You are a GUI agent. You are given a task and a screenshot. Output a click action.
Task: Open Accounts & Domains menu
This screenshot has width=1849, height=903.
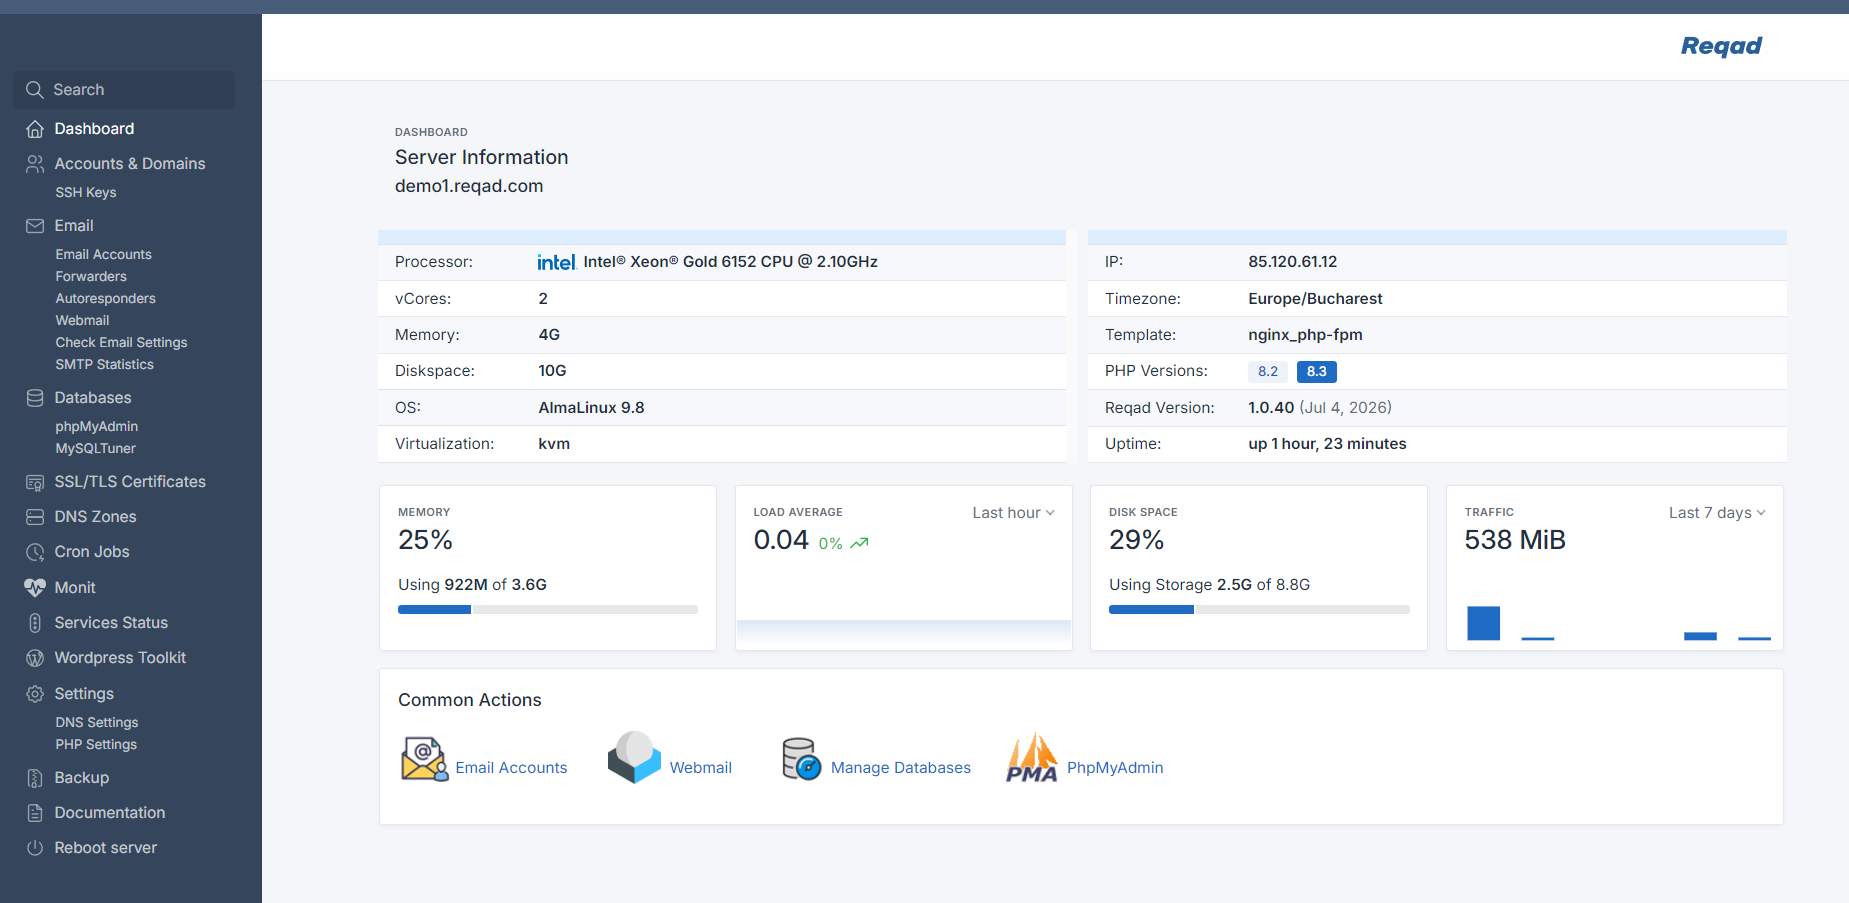[x=130, y=164]
